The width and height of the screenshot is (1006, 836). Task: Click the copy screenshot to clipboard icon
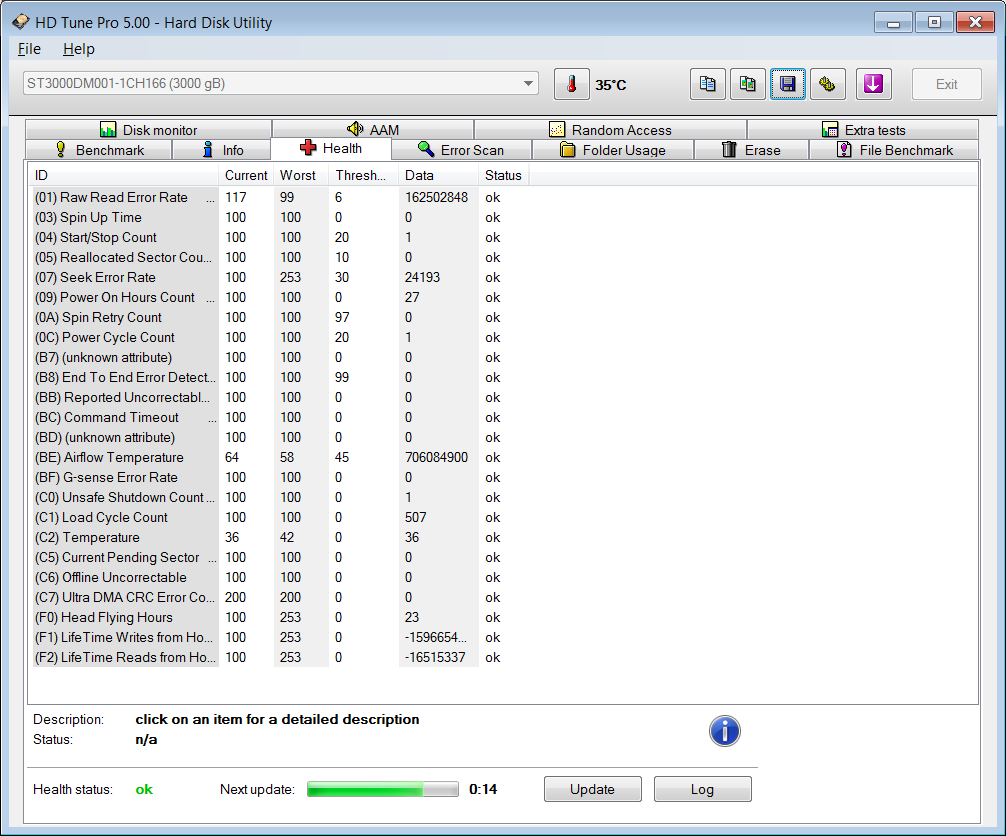pos(747,84)
